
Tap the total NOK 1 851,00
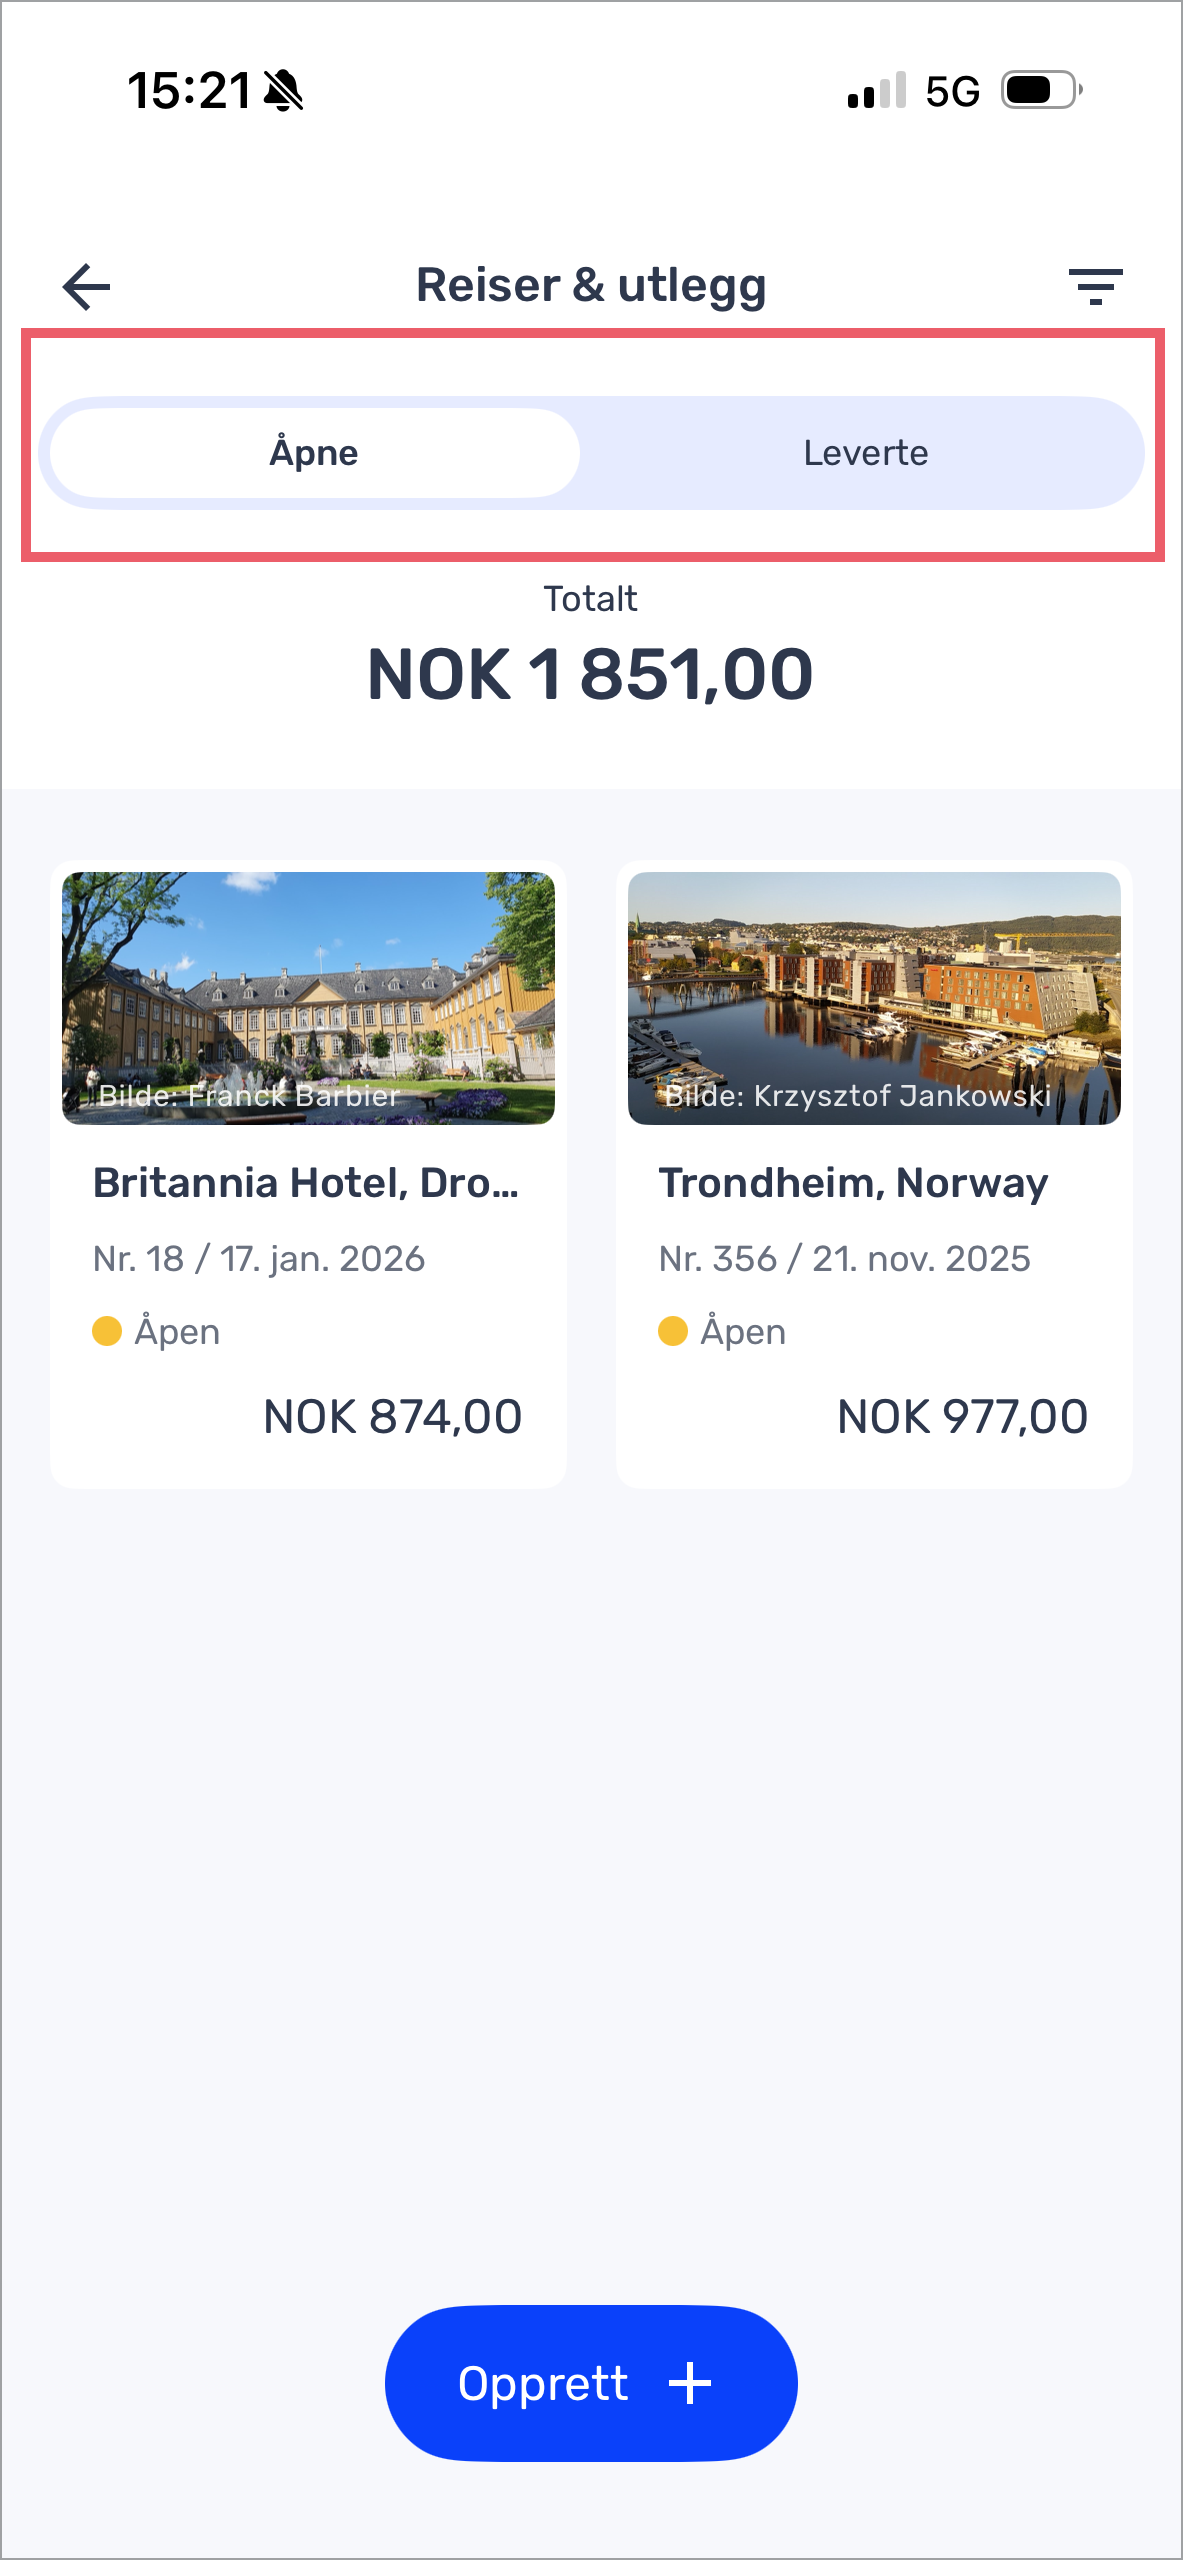591,674
